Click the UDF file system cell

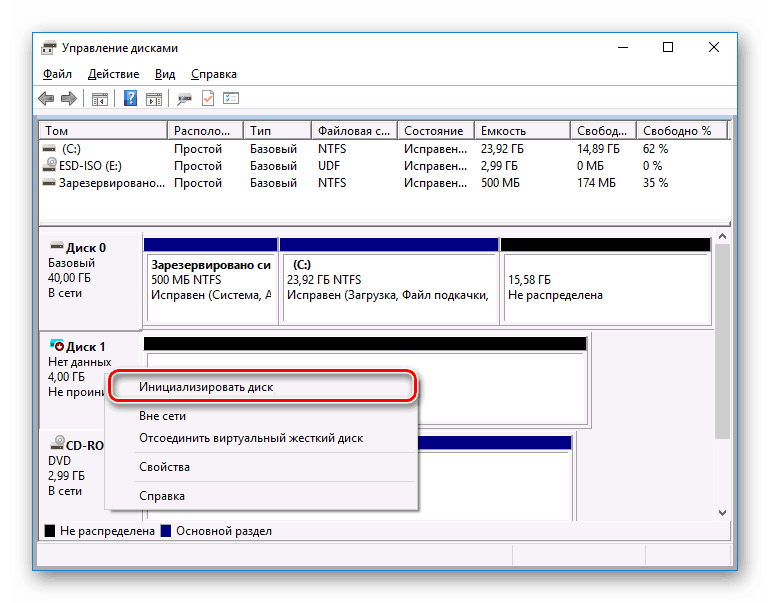click(329, 166)
